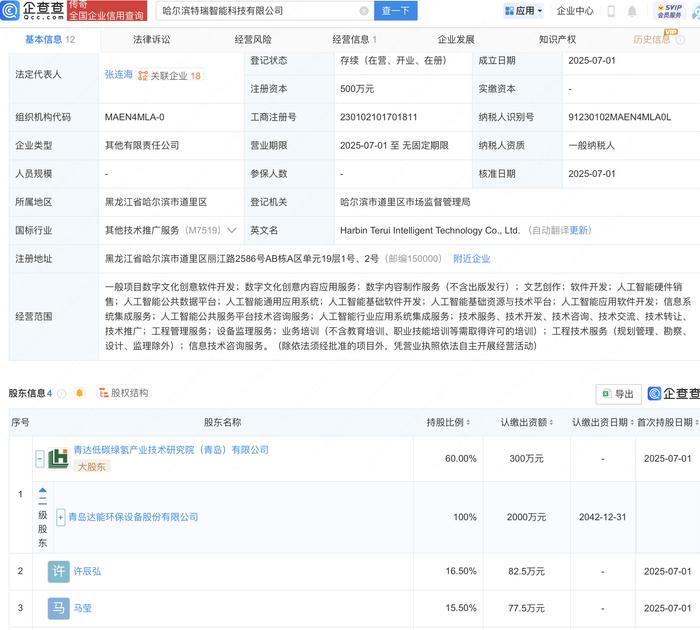This screenshot has width=700, height=630.
Task: Expand the 国标行业 chevron dropdown
Action: click(x=232, y=230)
